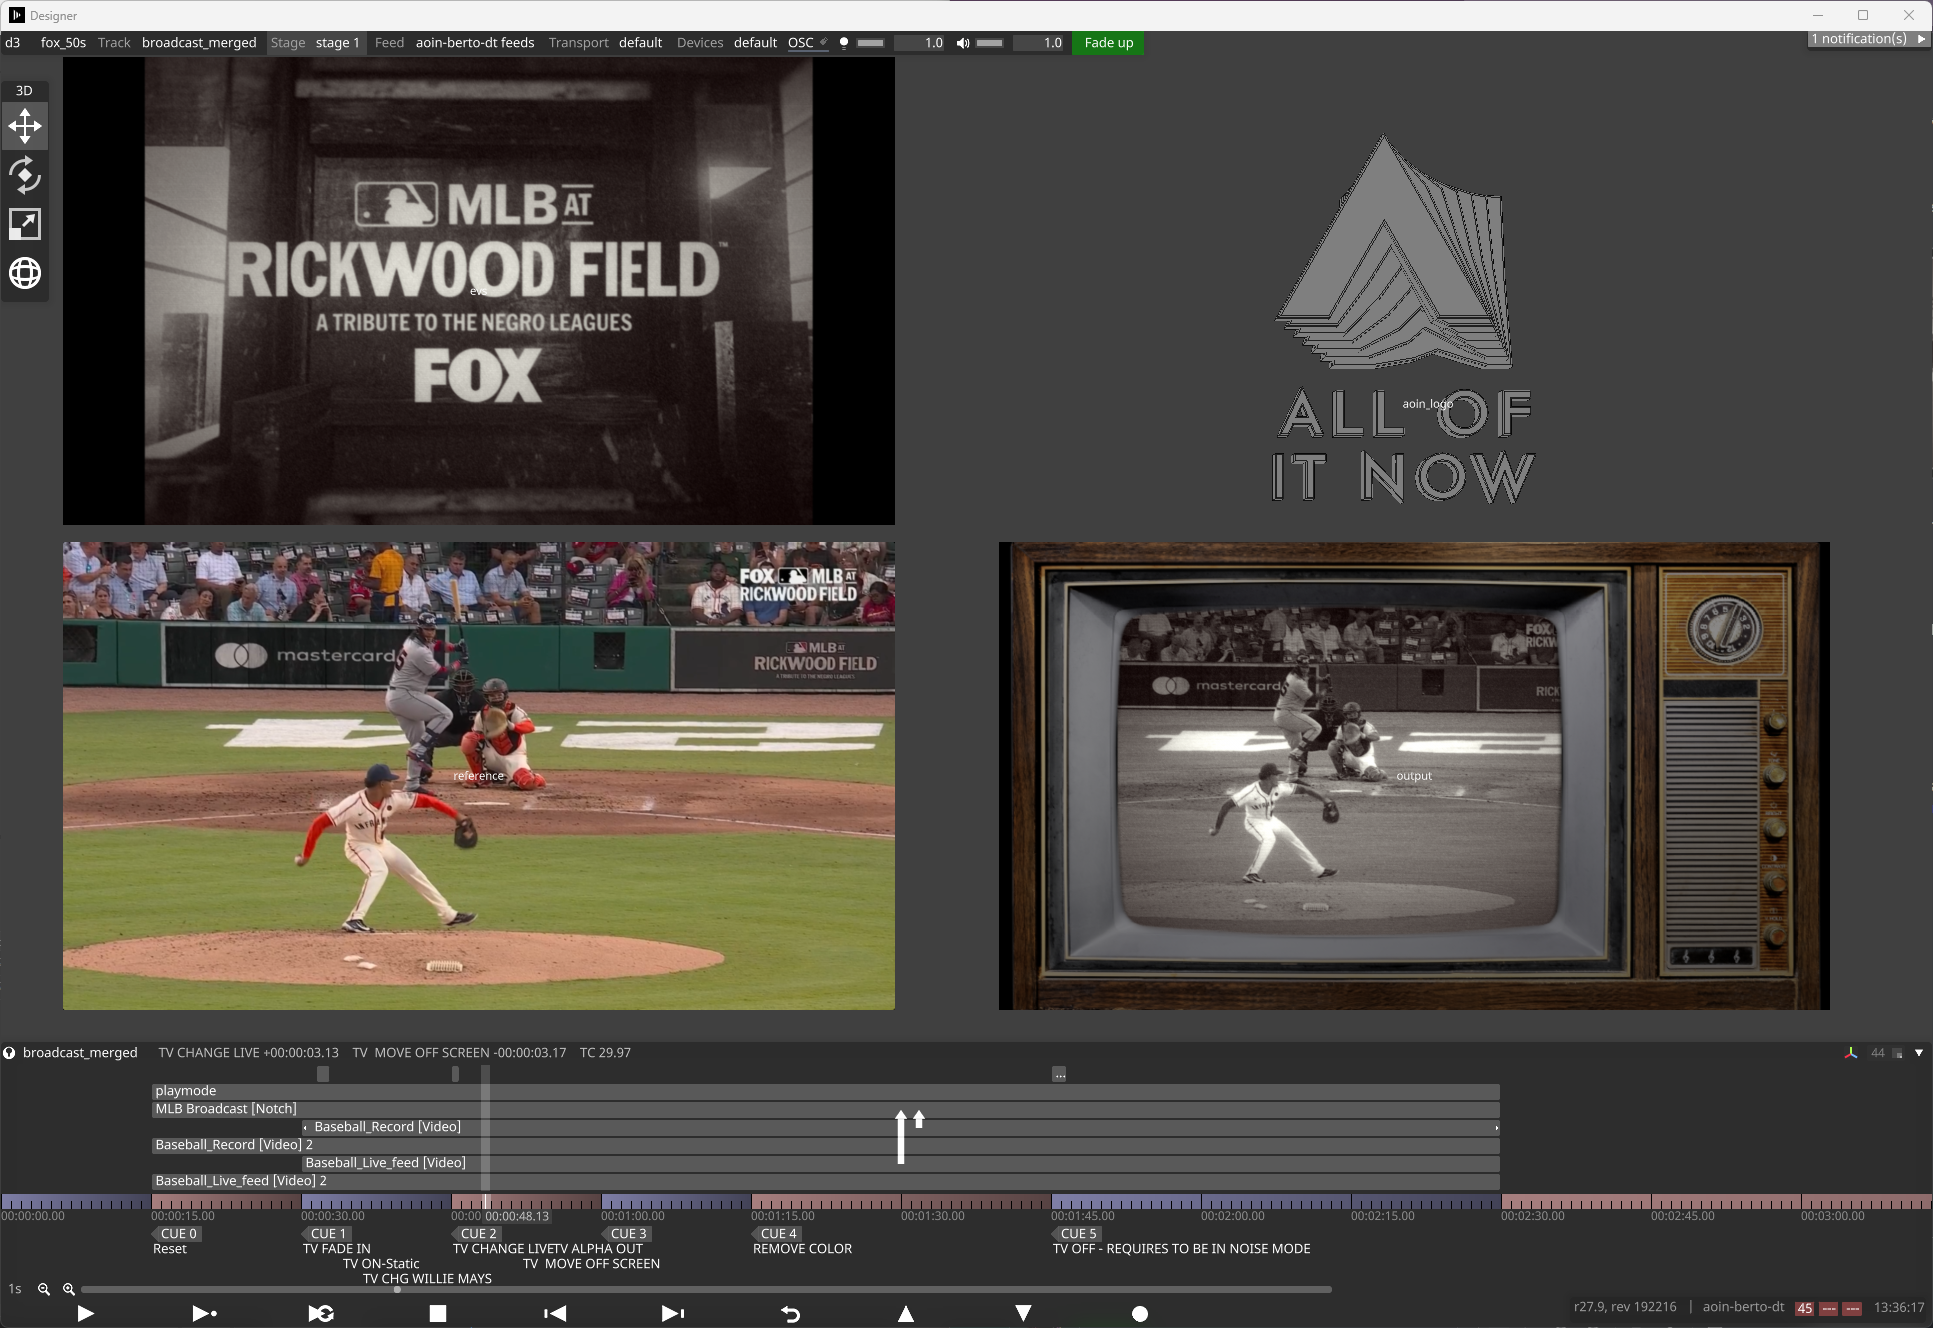Click the d3 menu

[13, 42]
